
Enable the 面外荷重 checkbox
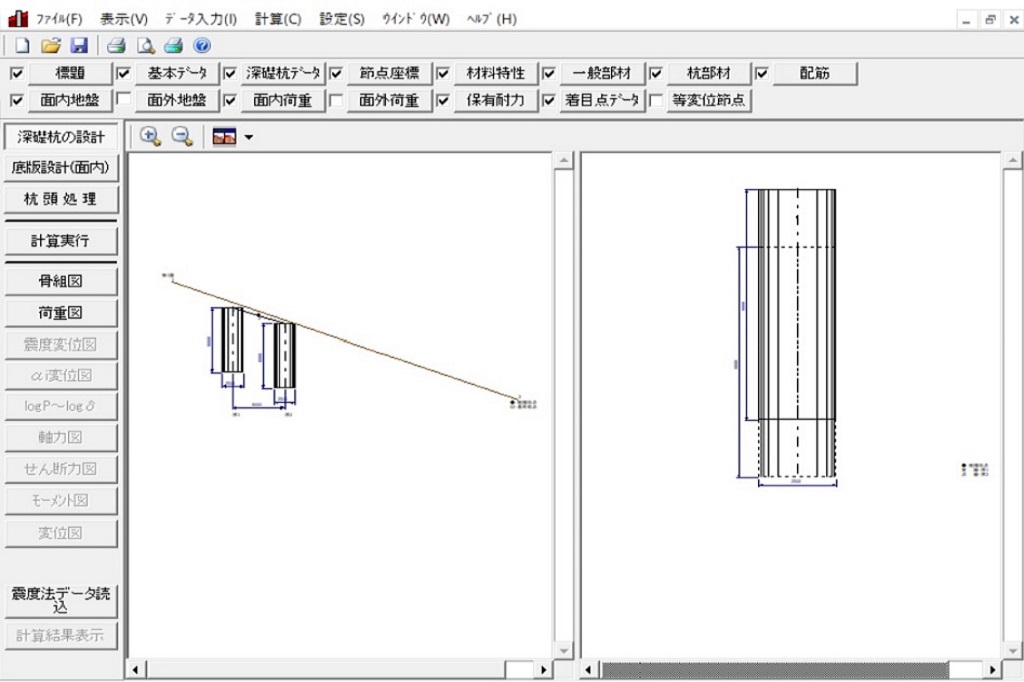tap(336, 100)
